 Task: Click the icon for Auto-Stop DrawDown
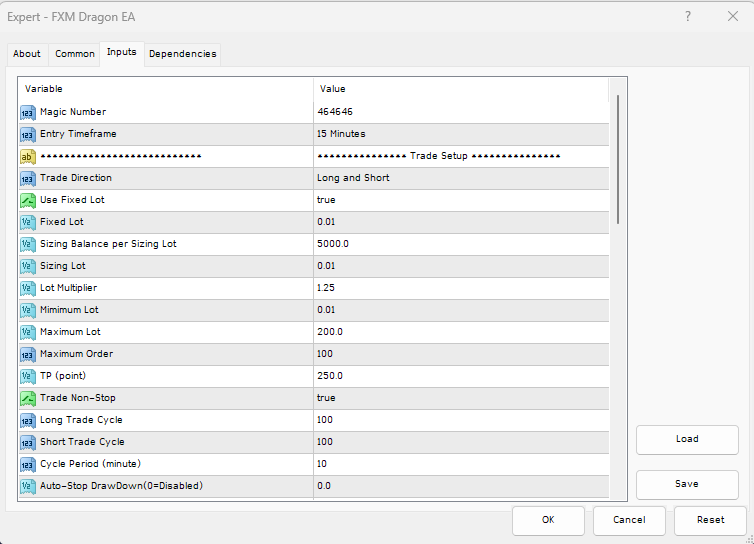point(28,487)
